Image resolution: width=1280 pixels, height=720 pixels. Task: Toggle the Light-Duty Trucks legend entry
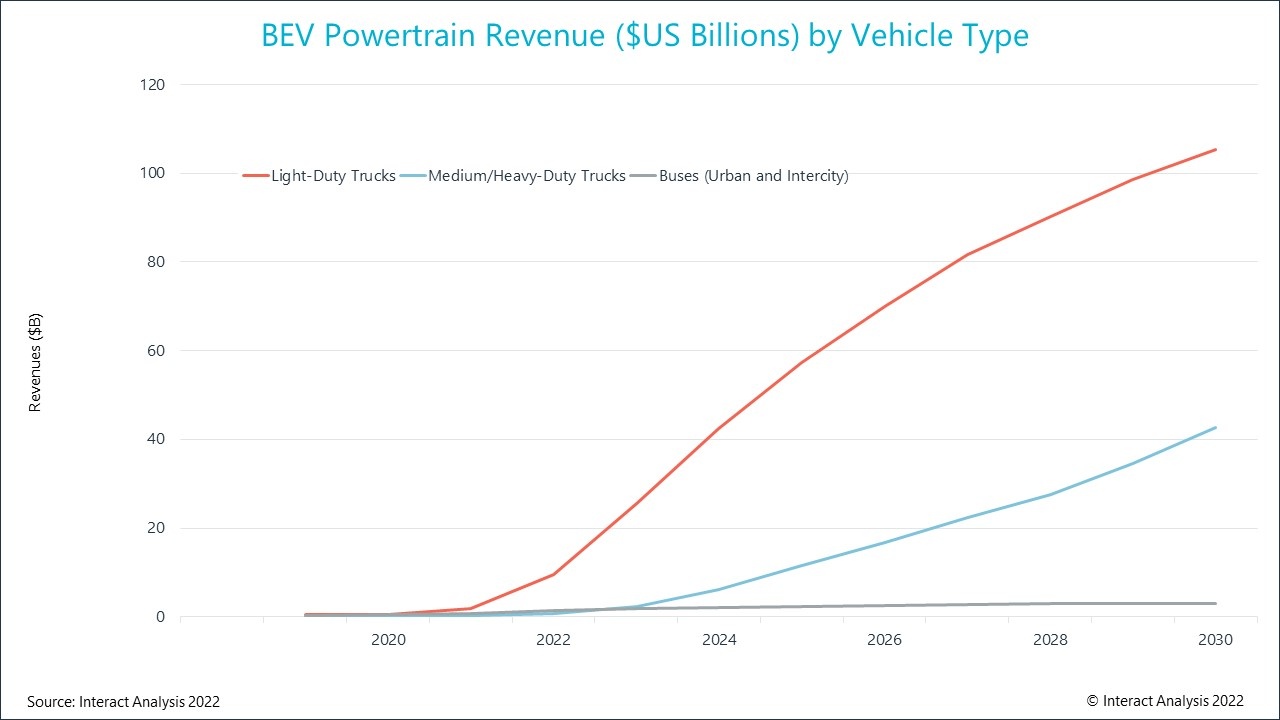point(332,175)
